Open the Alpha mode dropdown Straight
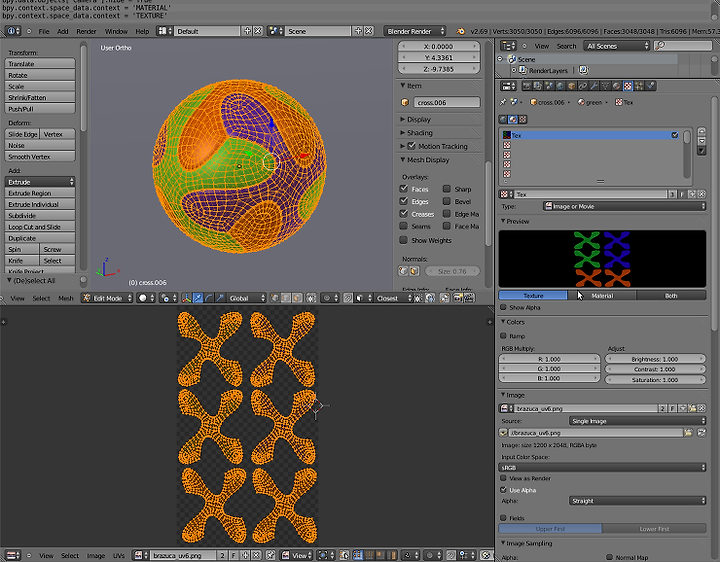The height and width of the screenshot is (562, 720). [637, 501]
